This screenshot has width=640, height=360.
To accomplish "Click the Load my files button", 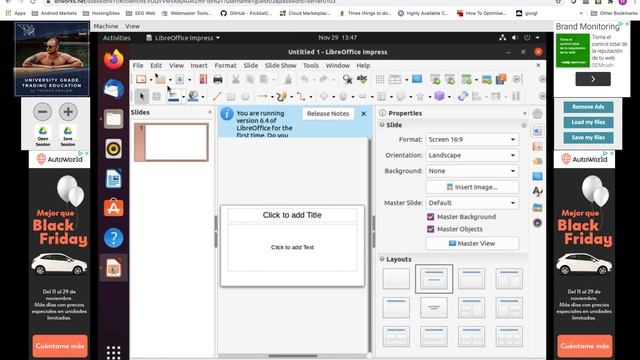I will (588, 122).
